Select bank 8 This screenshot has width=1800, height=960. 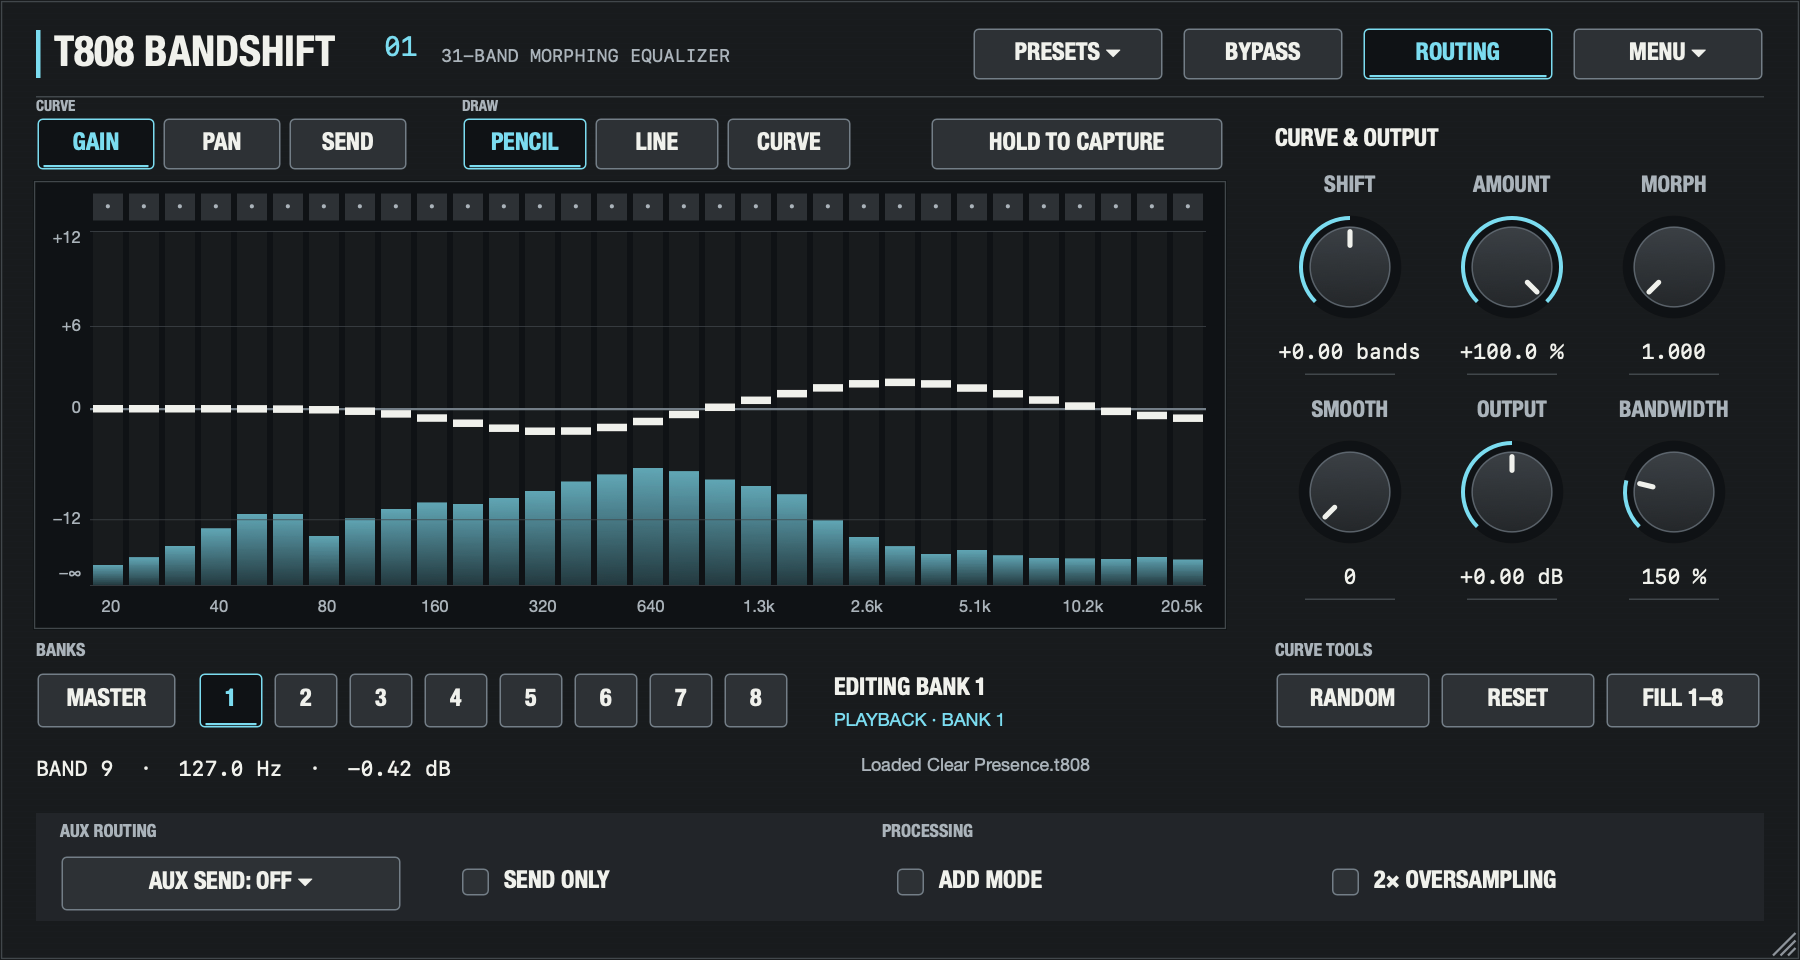coord(756,700)
